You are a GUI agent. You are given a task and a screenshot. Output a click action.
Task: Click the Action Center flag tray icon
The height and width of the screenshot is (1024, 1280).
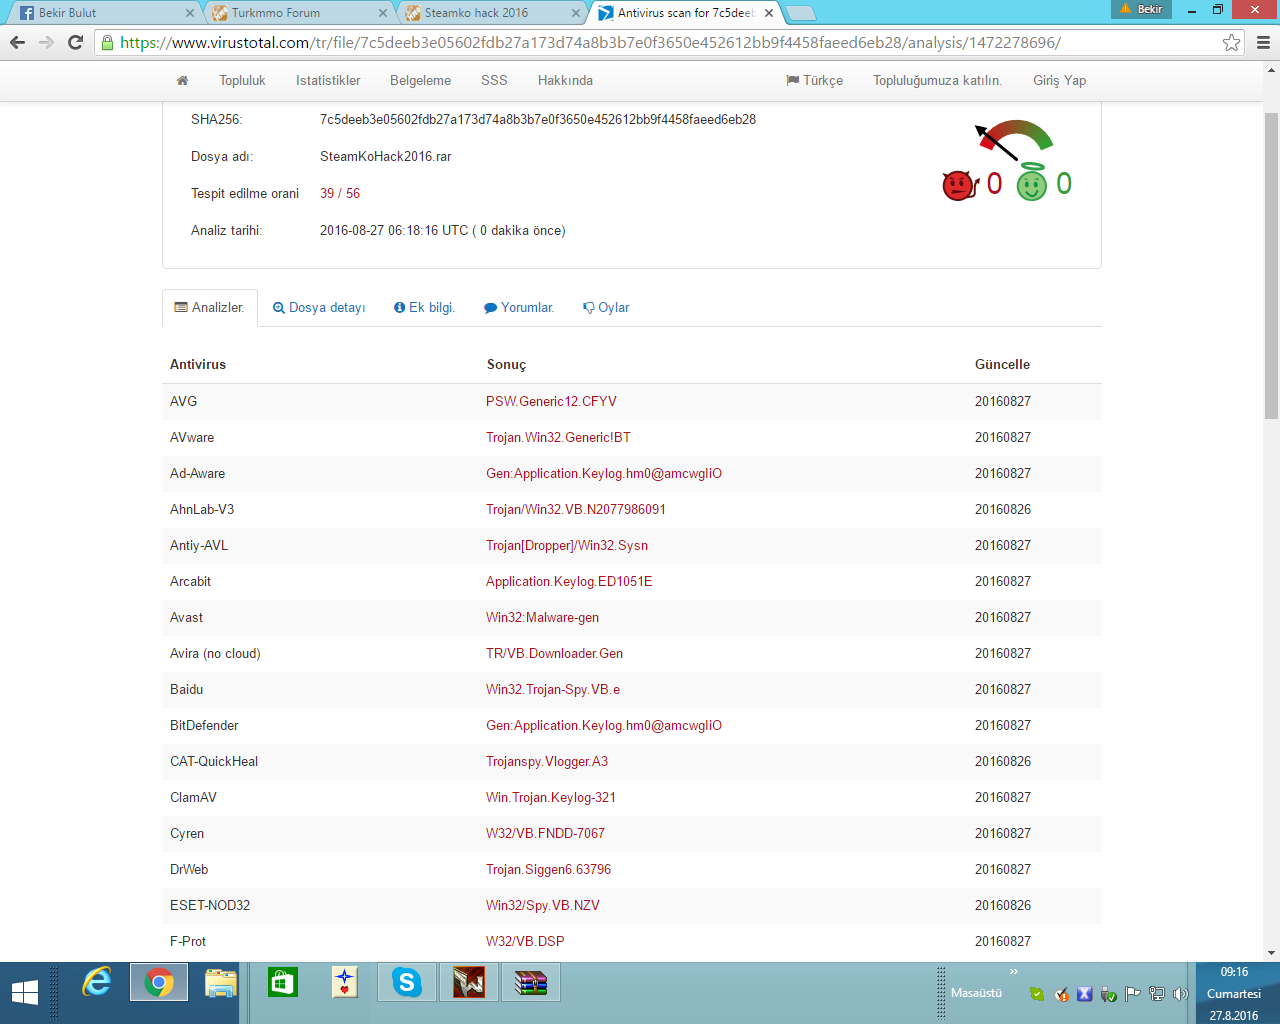(x=1133, y=994)
